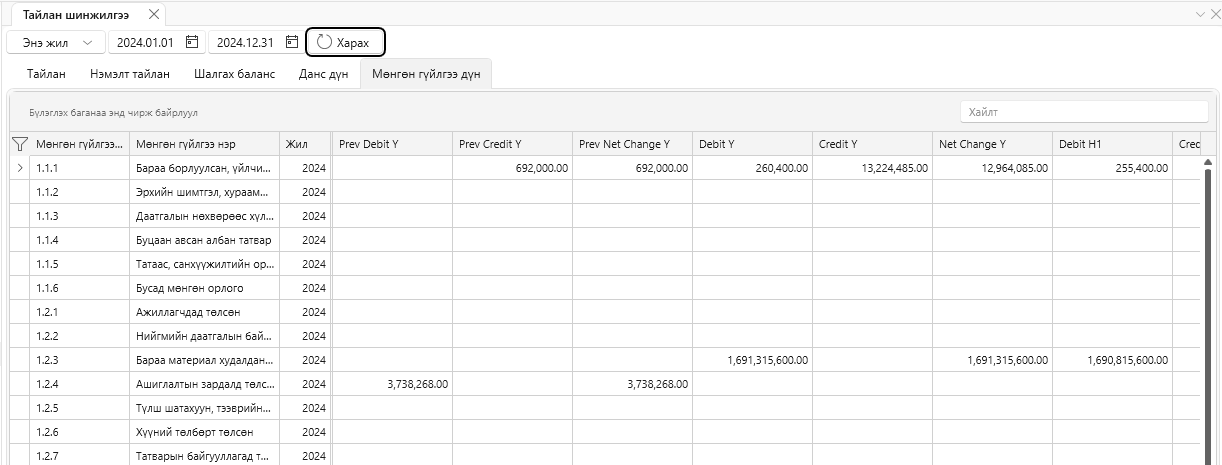This screenshot has width=1222, height=465.
Task: Sort by Debit H1 column header
Action: [x=1112, y=144]
